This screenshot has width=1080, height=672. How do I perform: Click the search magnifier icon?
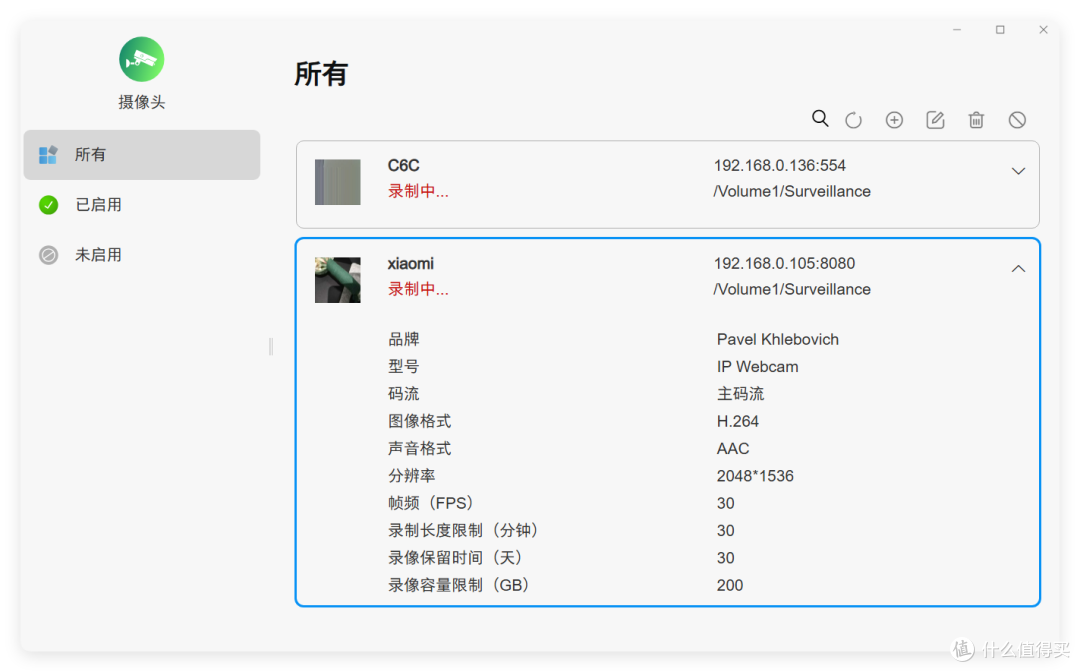pyautogui.click(x=820, y=119)
